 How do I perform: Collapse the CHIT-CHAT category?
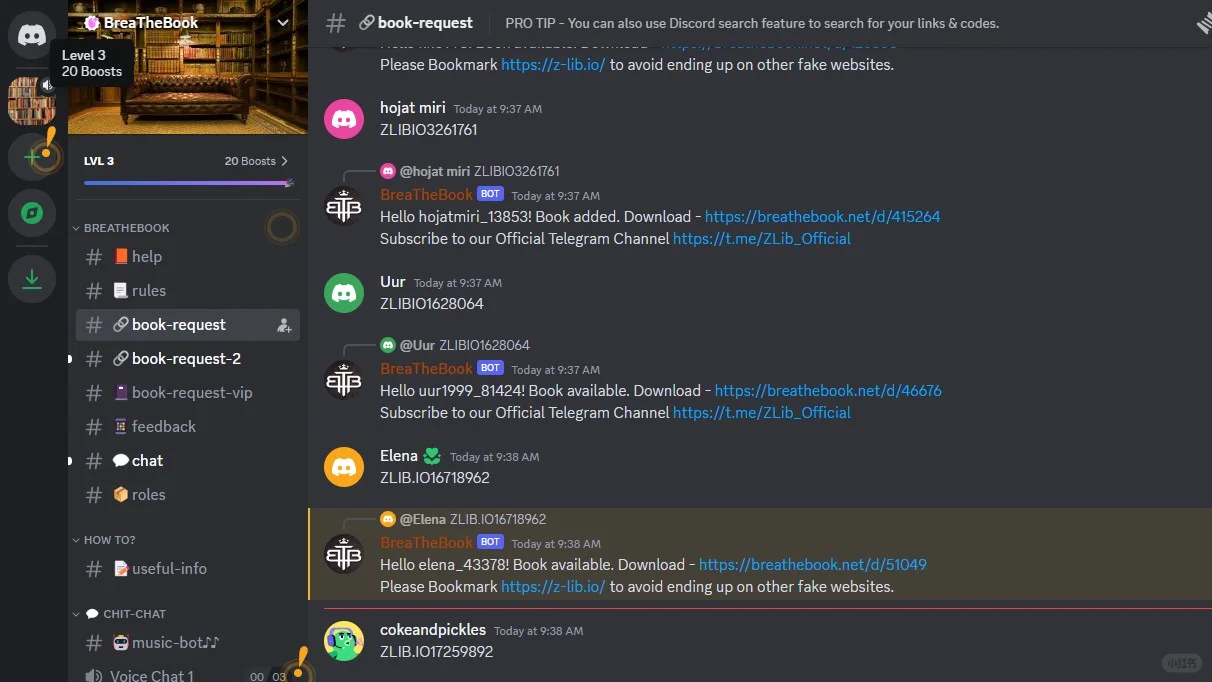[119, 614]
